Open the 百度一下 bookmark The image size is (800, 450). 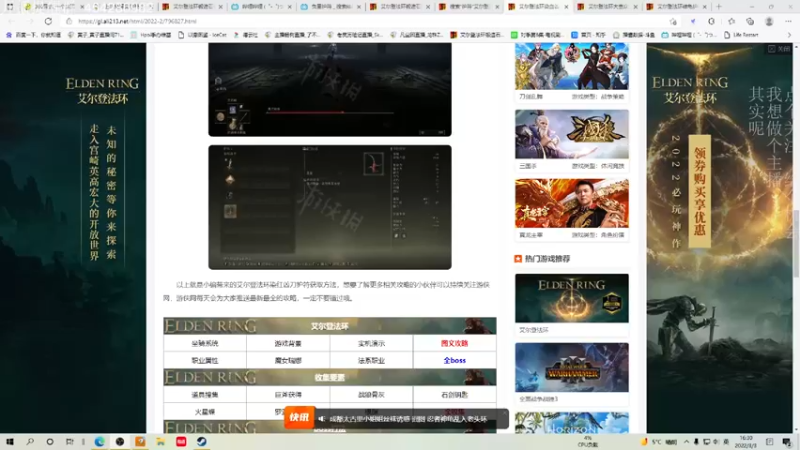tap(33, 35)
